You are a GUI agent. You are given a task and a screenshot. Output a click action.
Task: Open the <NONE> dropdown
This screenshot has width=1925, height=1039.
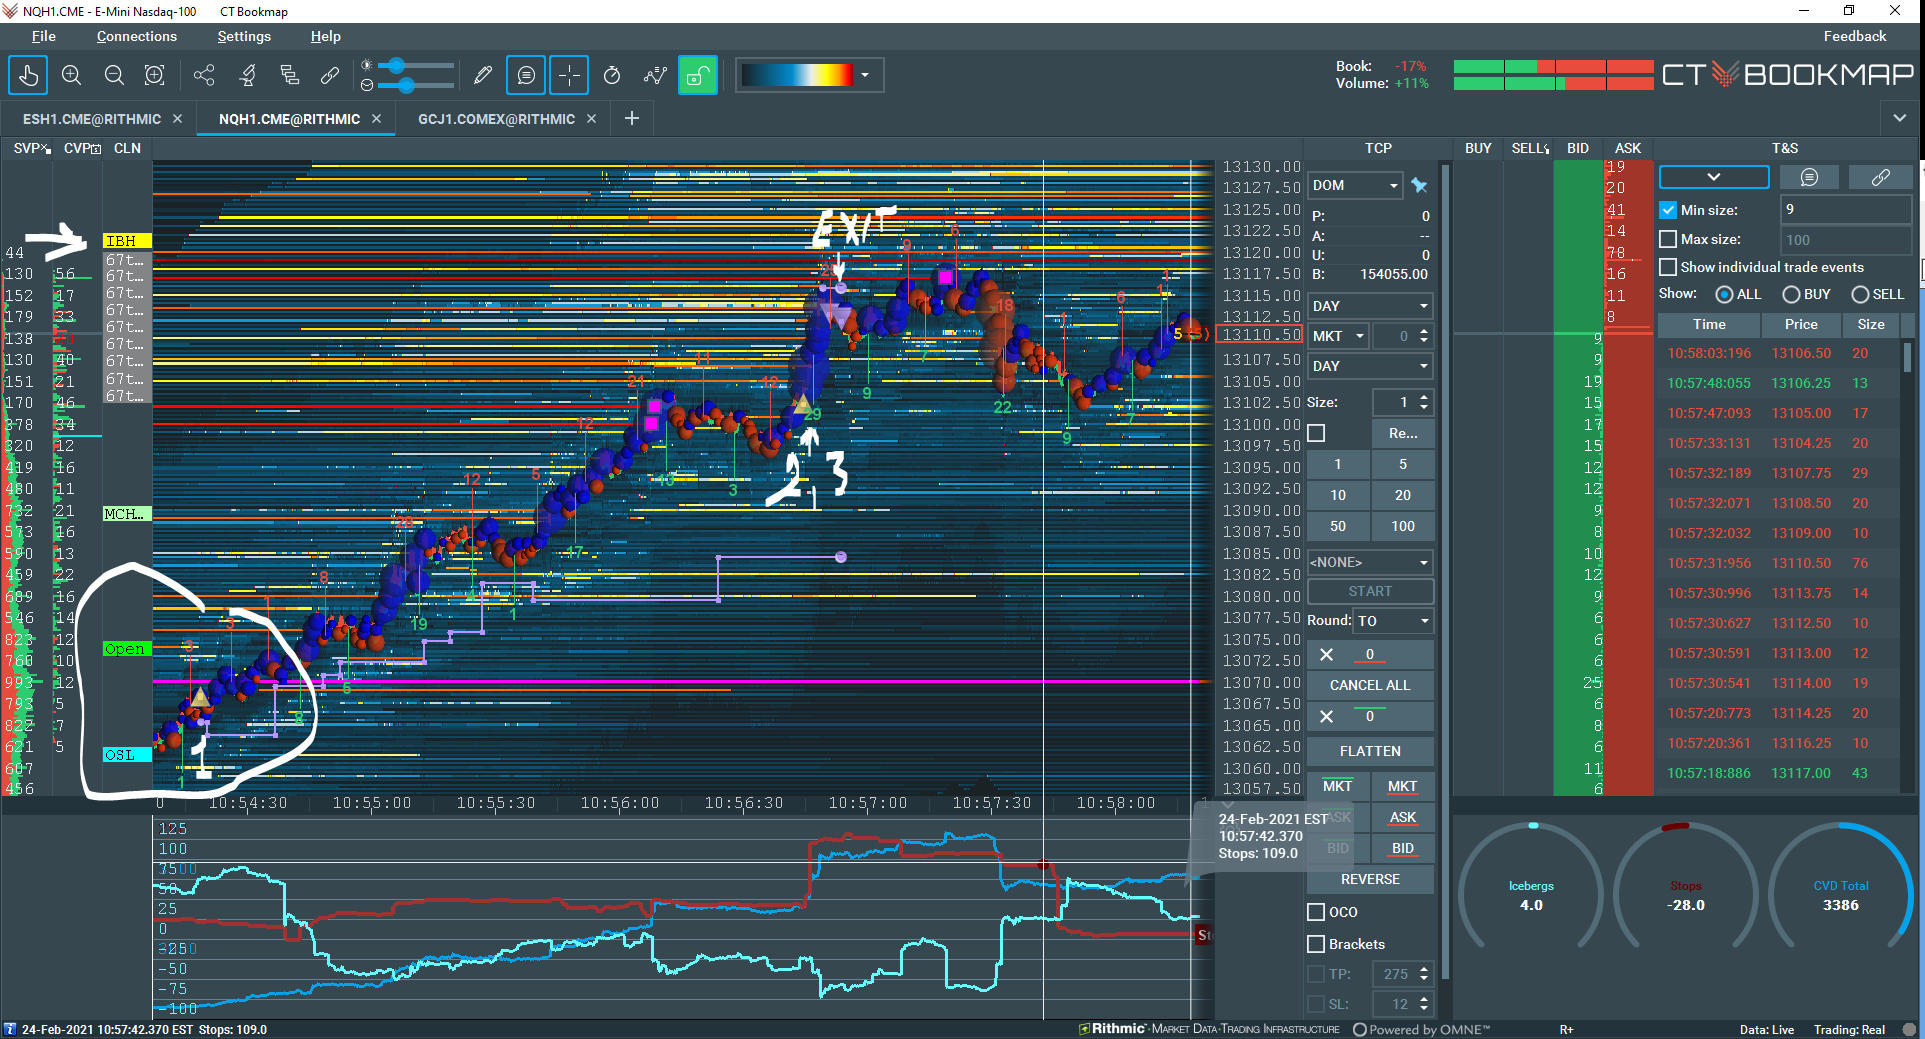(x=1370, y=562)
